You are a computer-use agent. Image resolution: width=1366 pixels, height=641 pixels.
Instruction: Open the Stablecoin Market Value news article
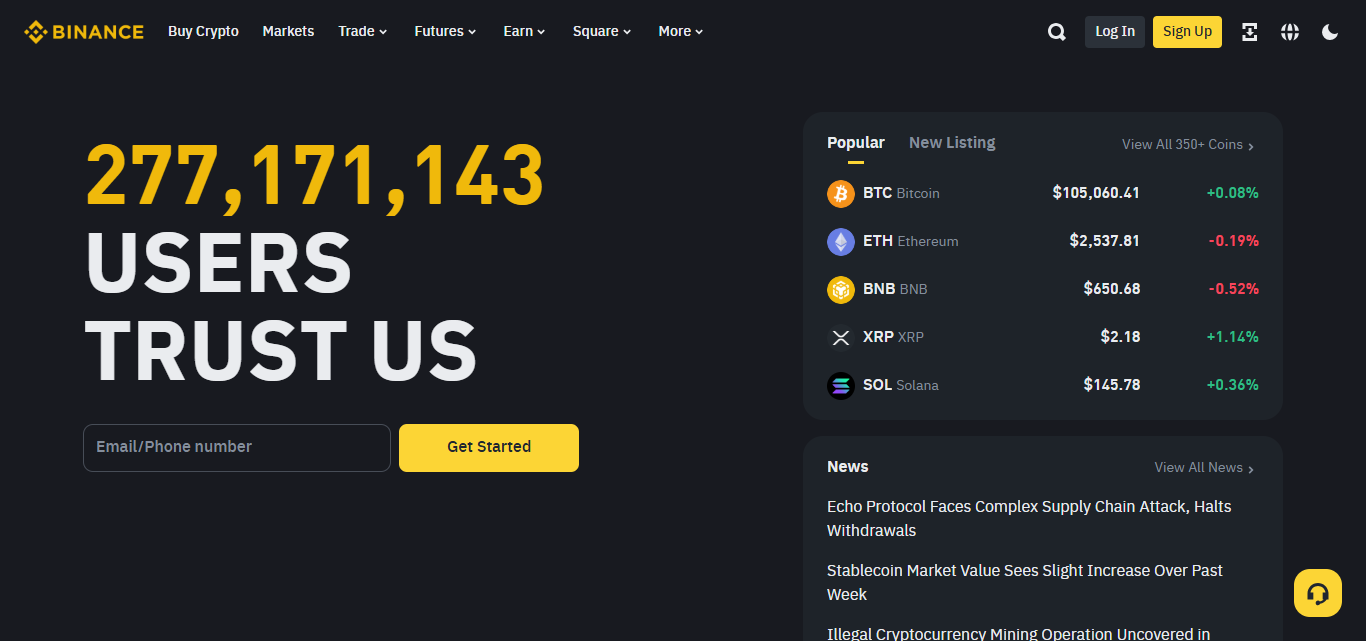[x=1025, y=583]
